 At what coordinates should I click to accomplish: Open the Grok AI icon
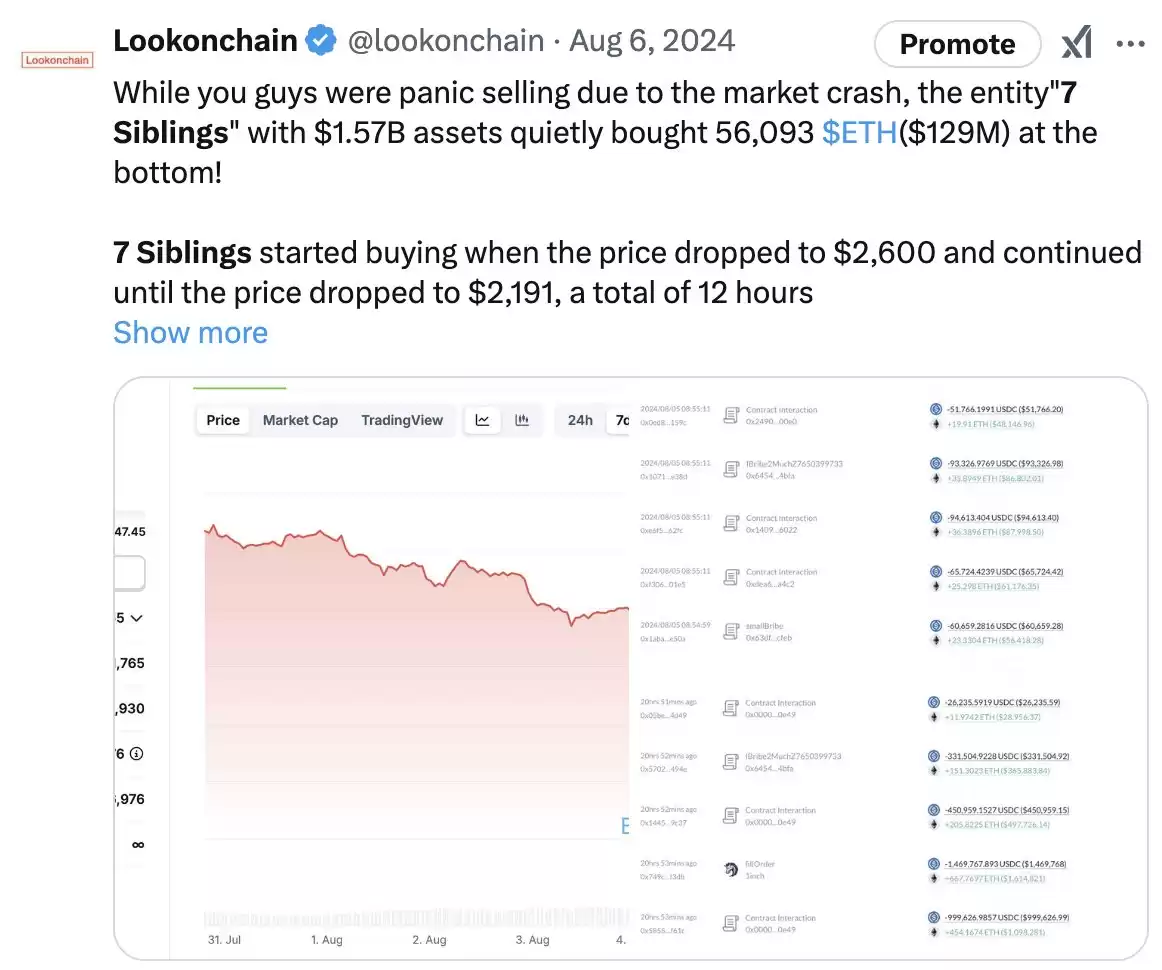tap(1077, 43)
